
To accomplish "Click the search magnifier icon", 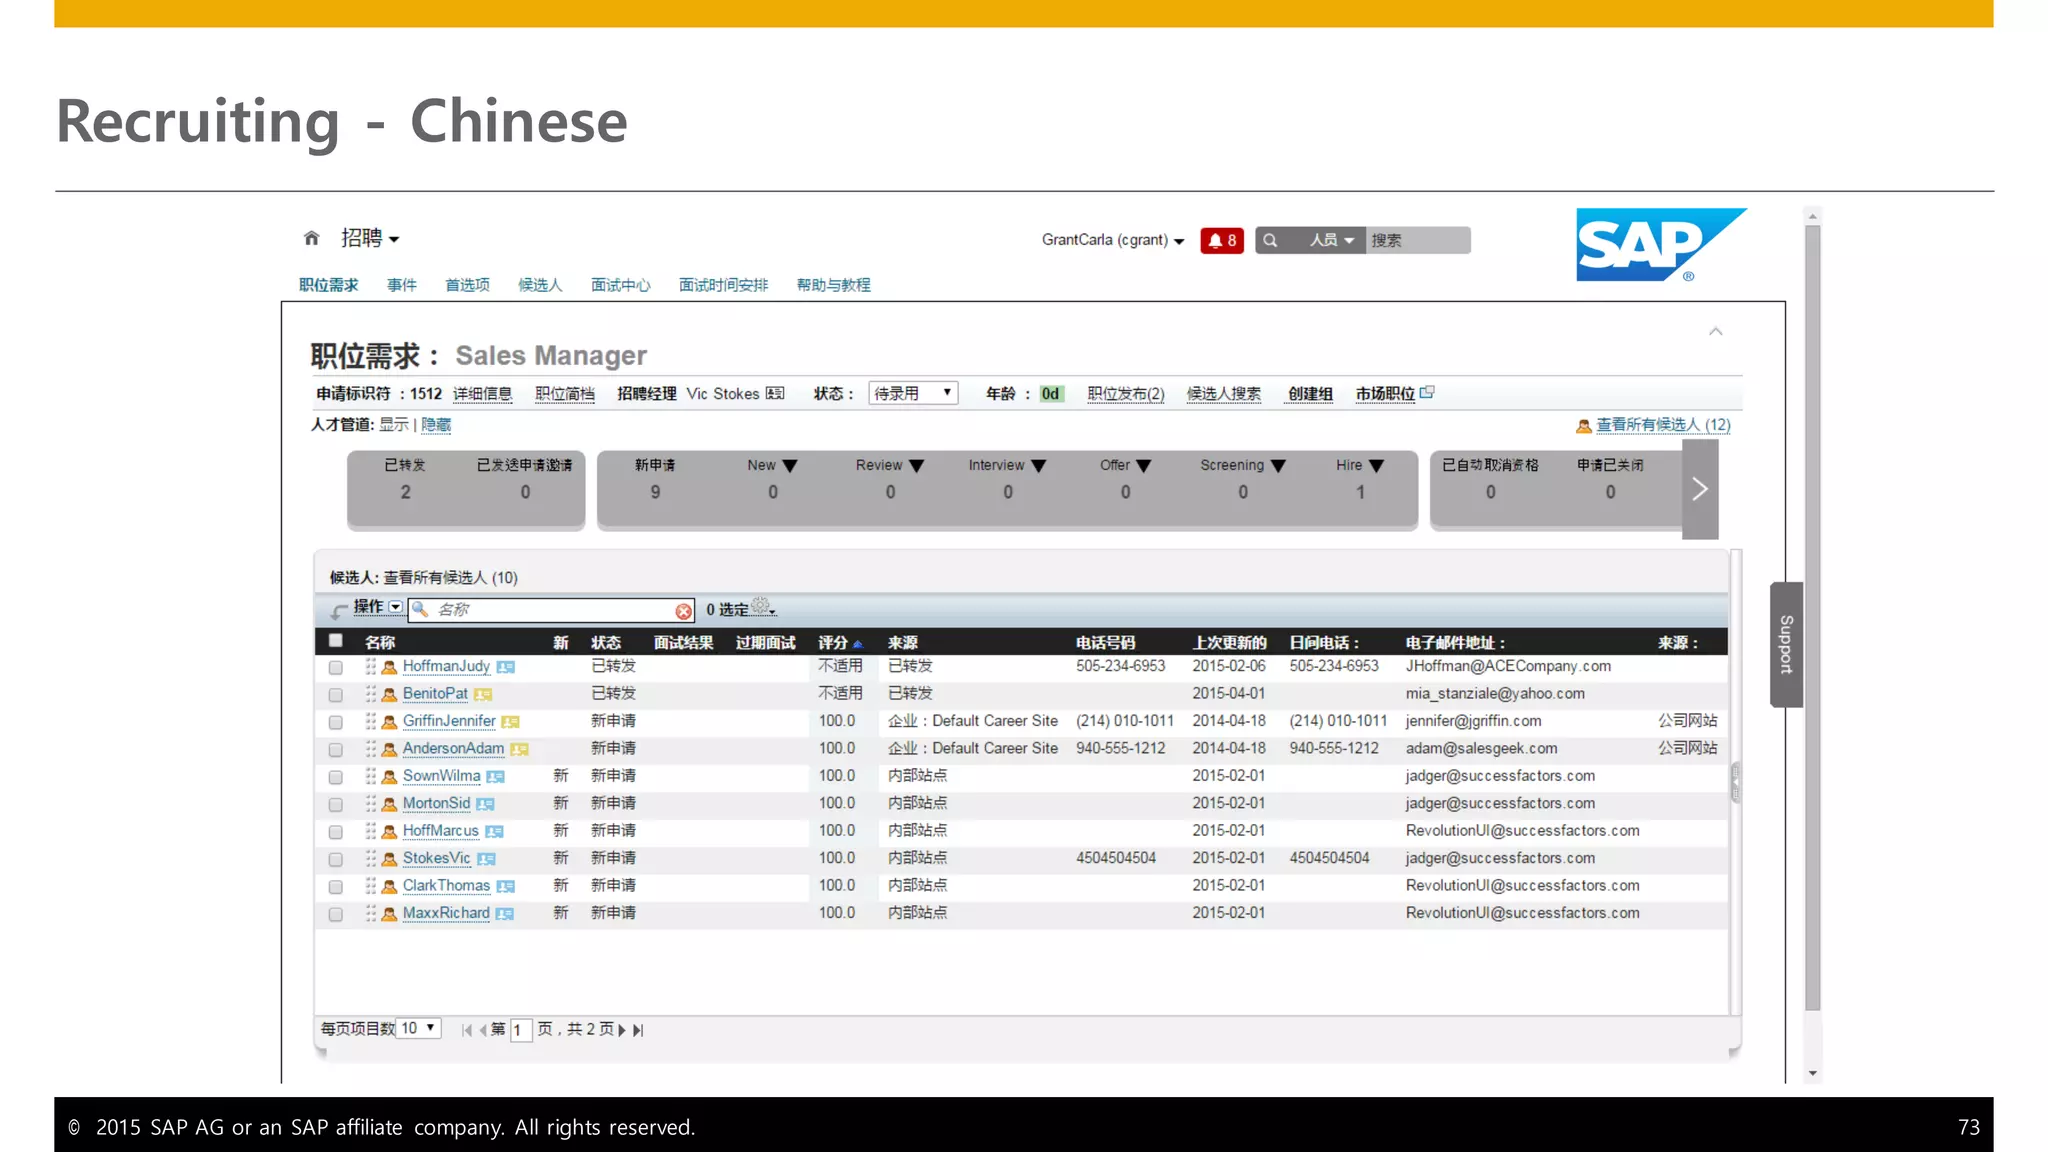I will click(x=1270, y=240).
